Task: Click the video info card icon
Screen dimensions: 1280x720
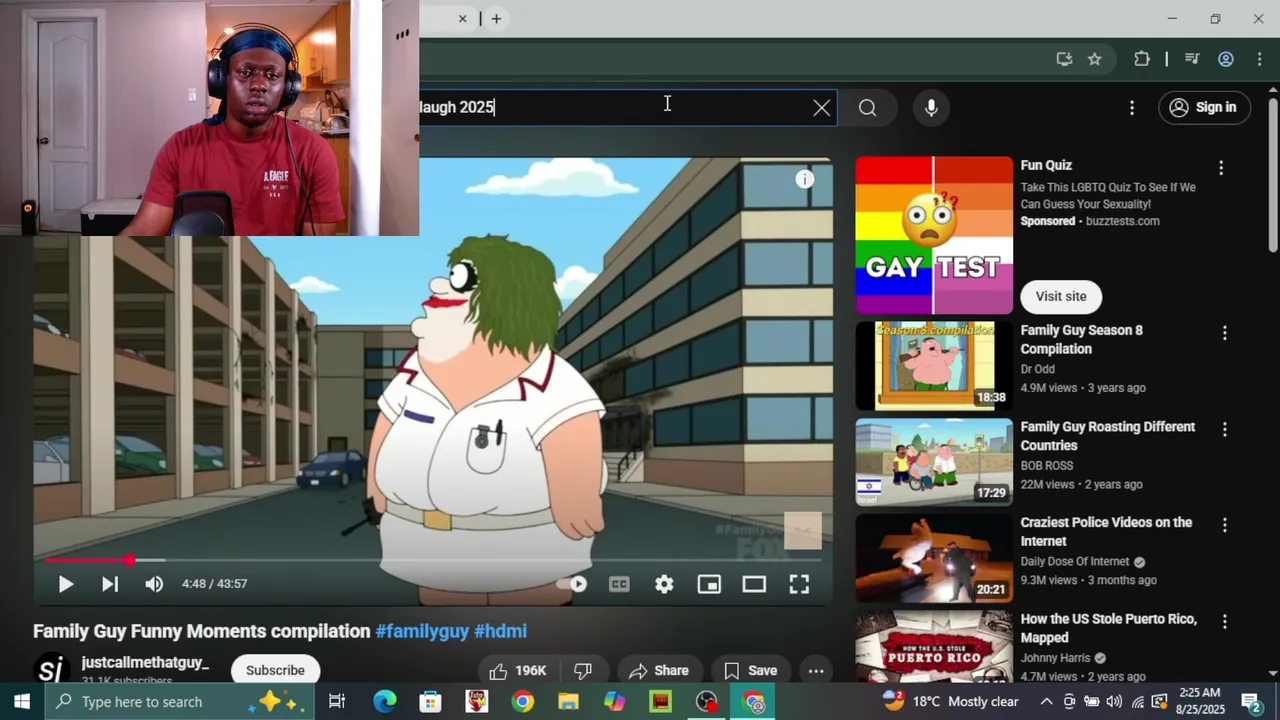Action: point(805,180)
